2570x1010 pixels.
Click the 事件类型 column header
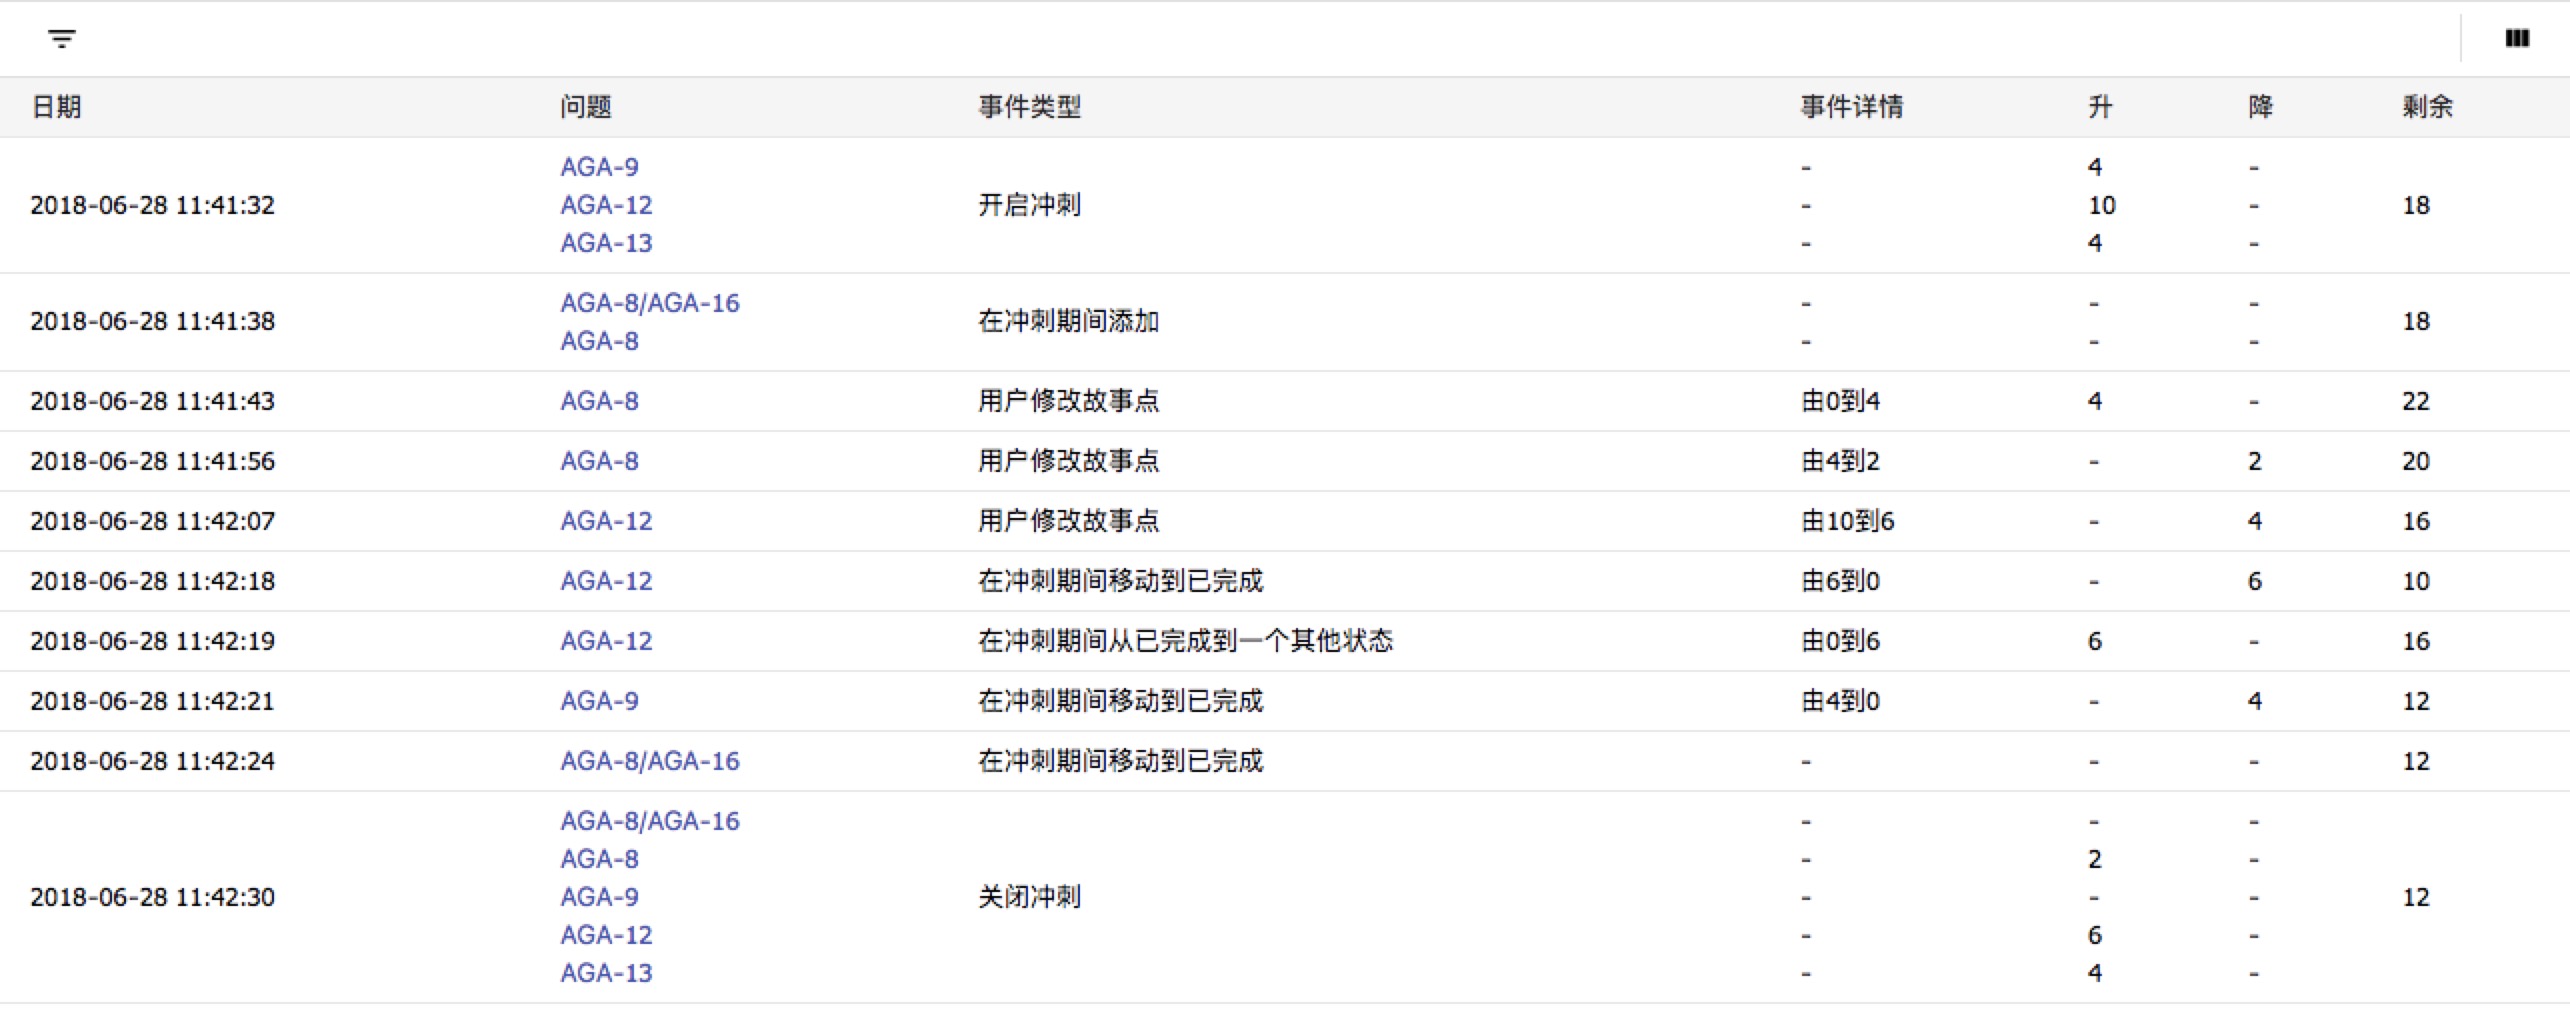[1029, 107]
